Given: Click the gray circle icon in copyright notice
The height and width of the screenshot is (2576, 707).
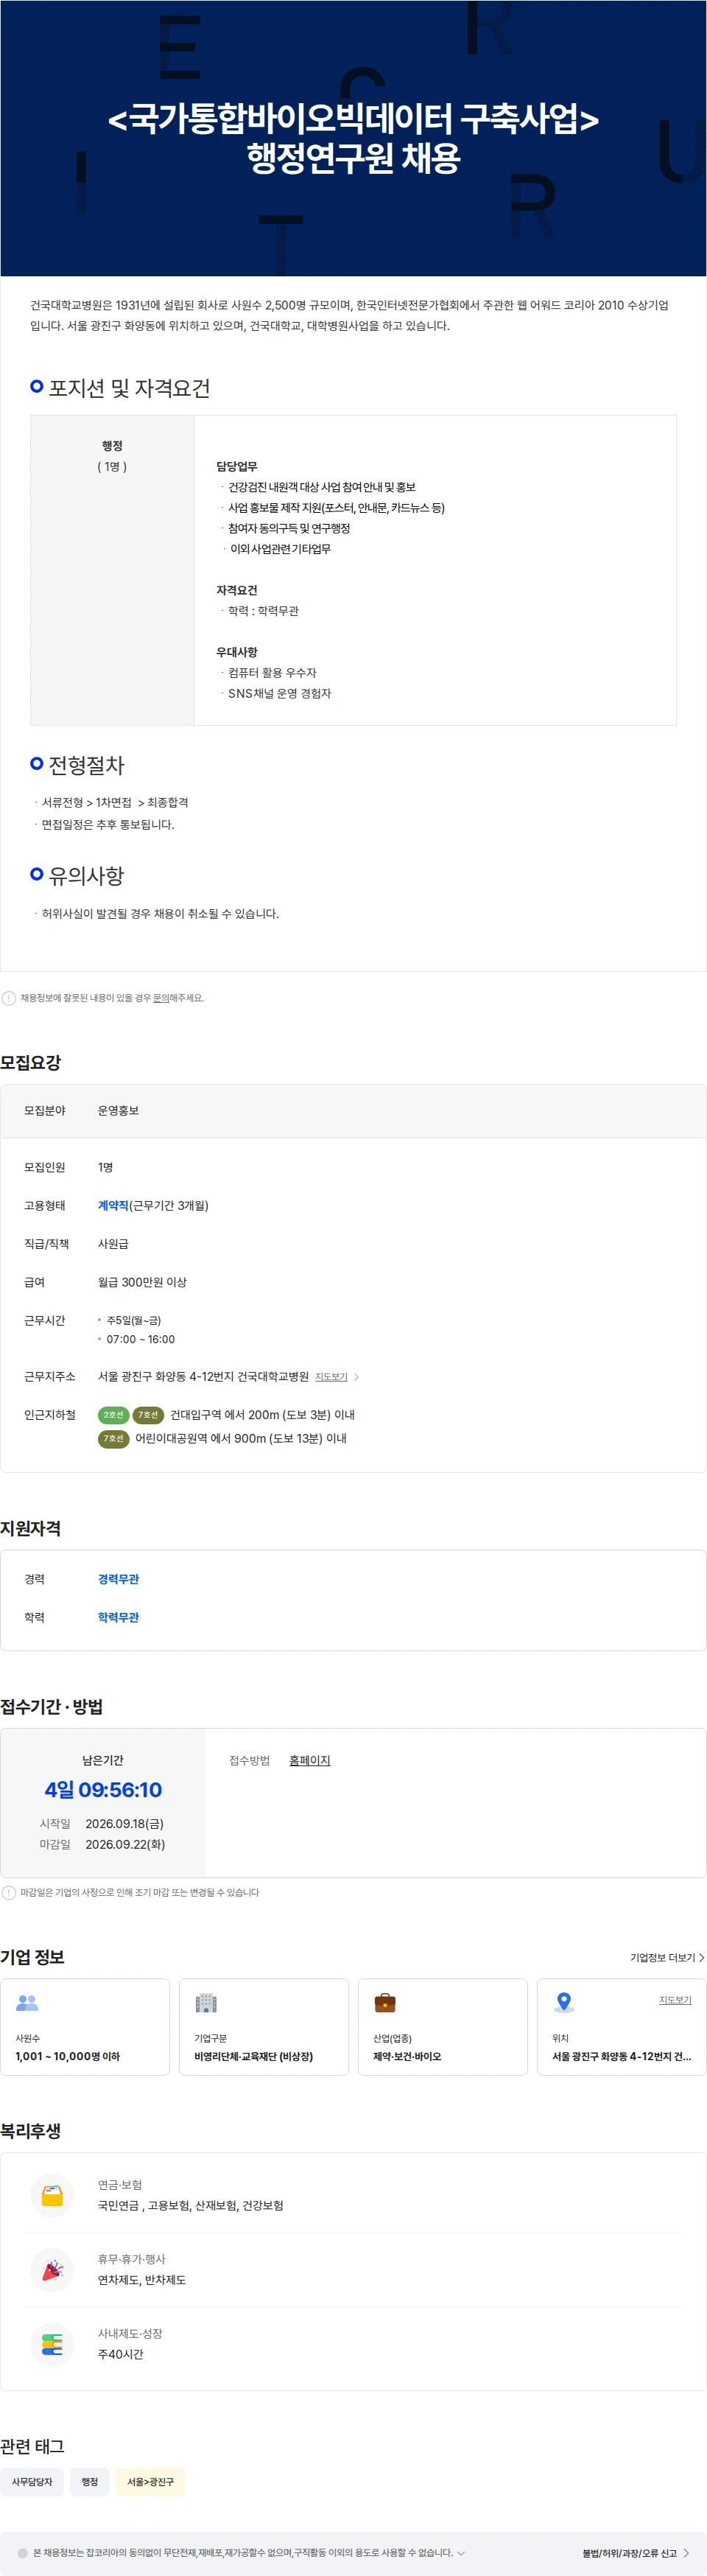Looking at the screenshot, I should [x=23, y=2553].
